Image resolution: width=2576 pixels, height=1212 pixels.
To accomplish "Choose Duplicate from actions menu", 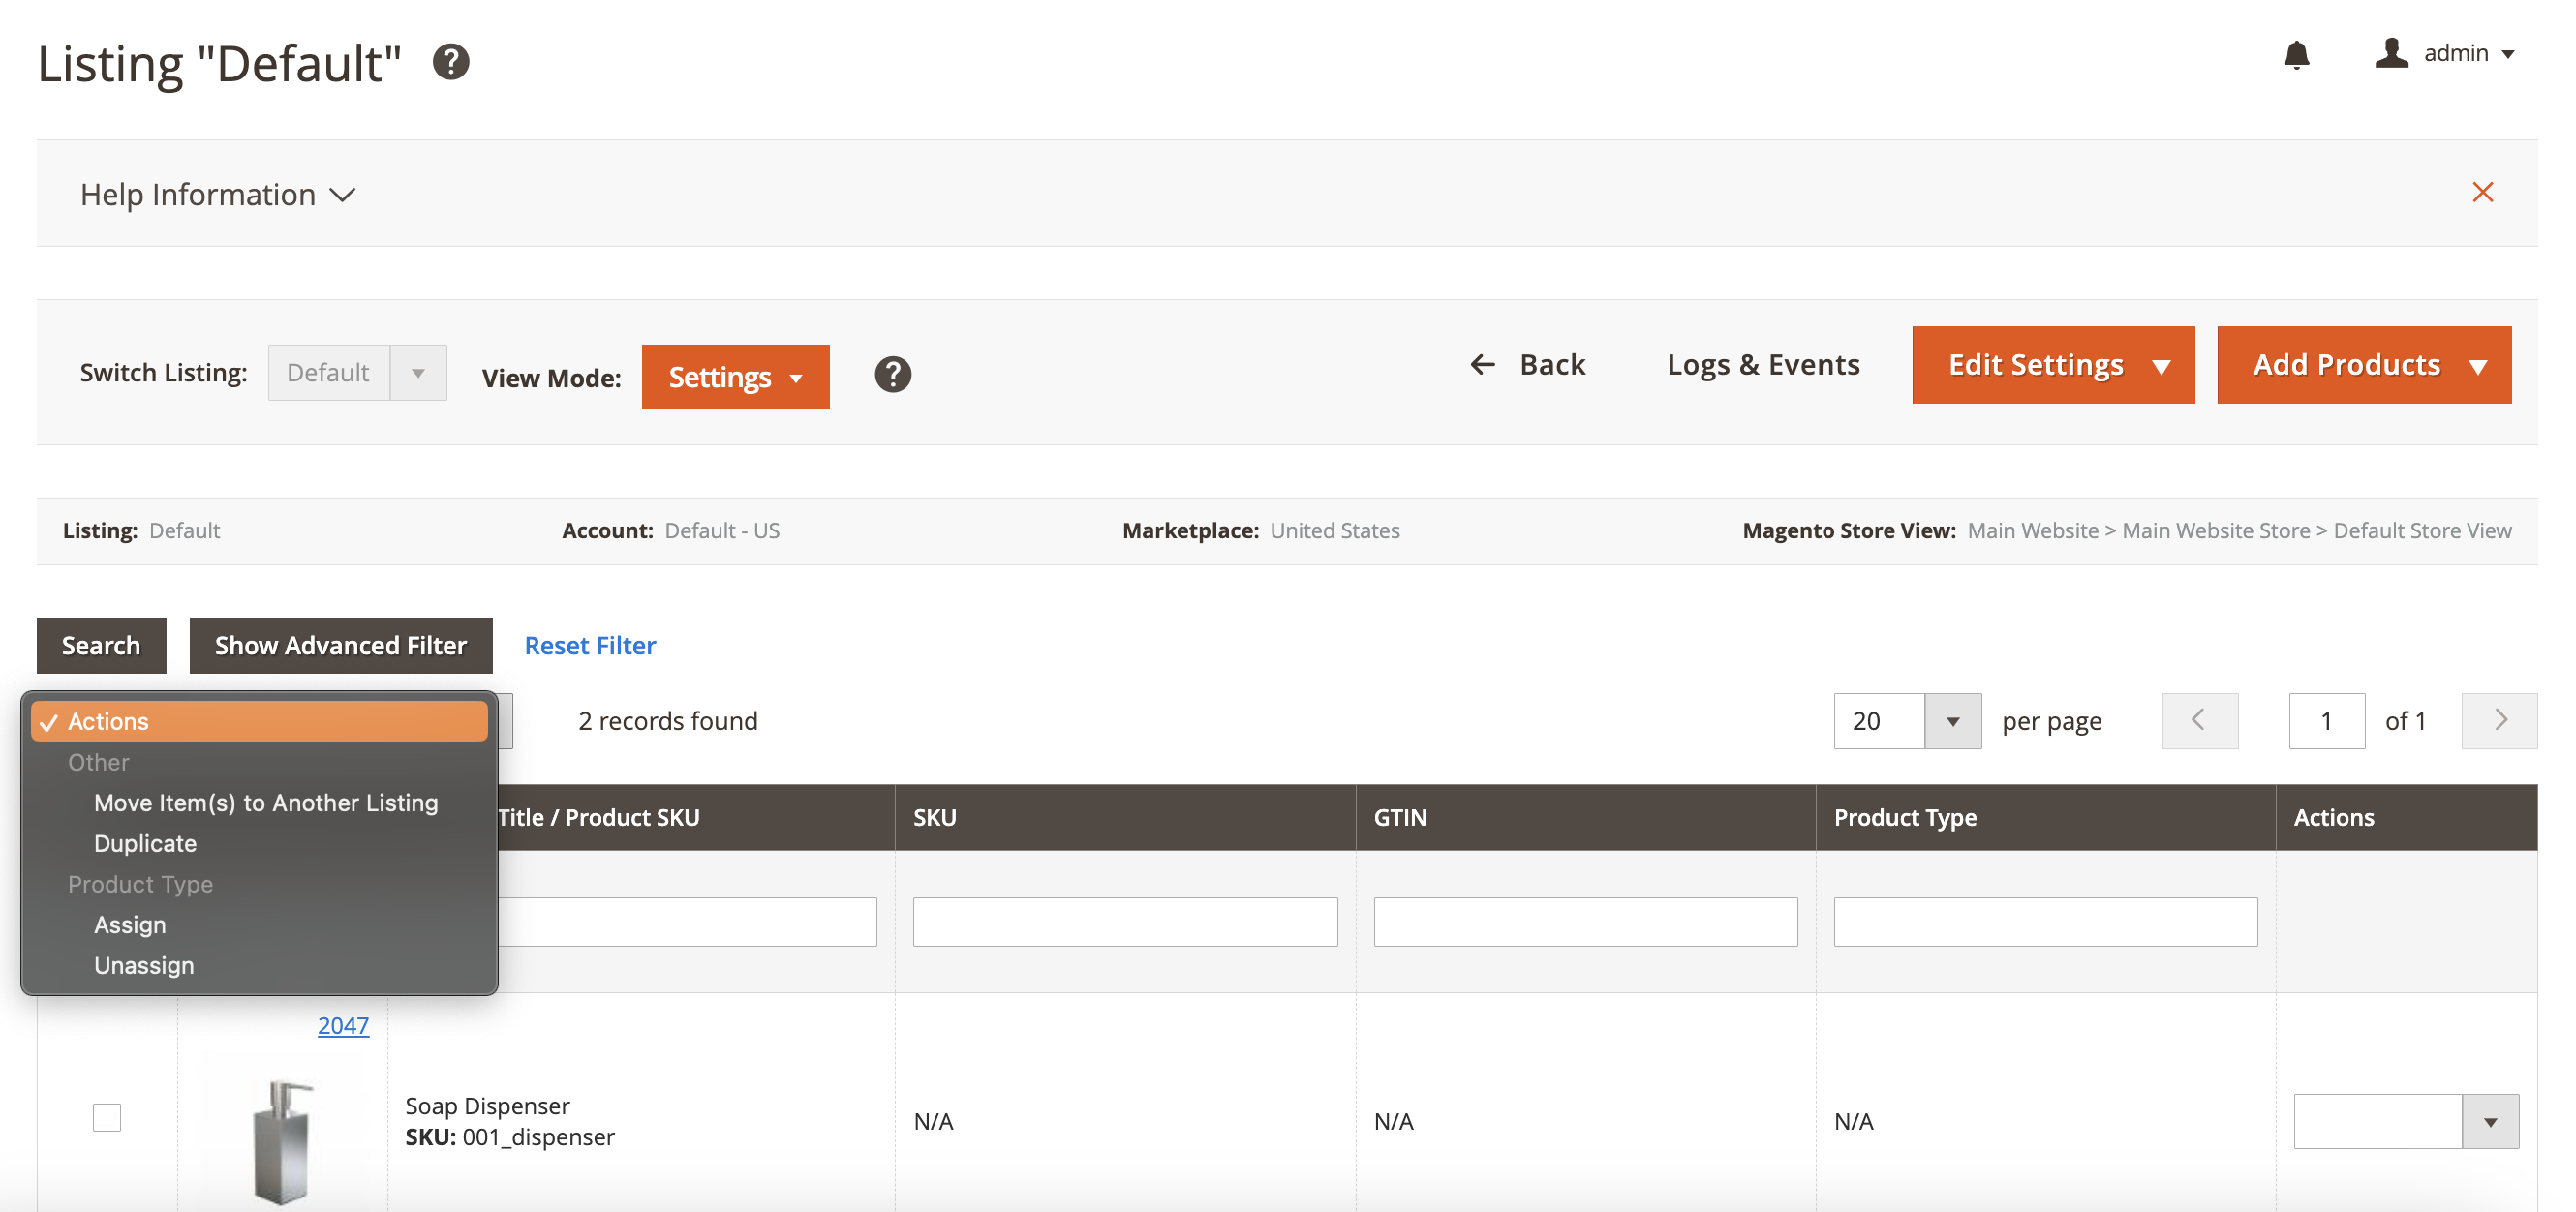I will coord(145,843).
